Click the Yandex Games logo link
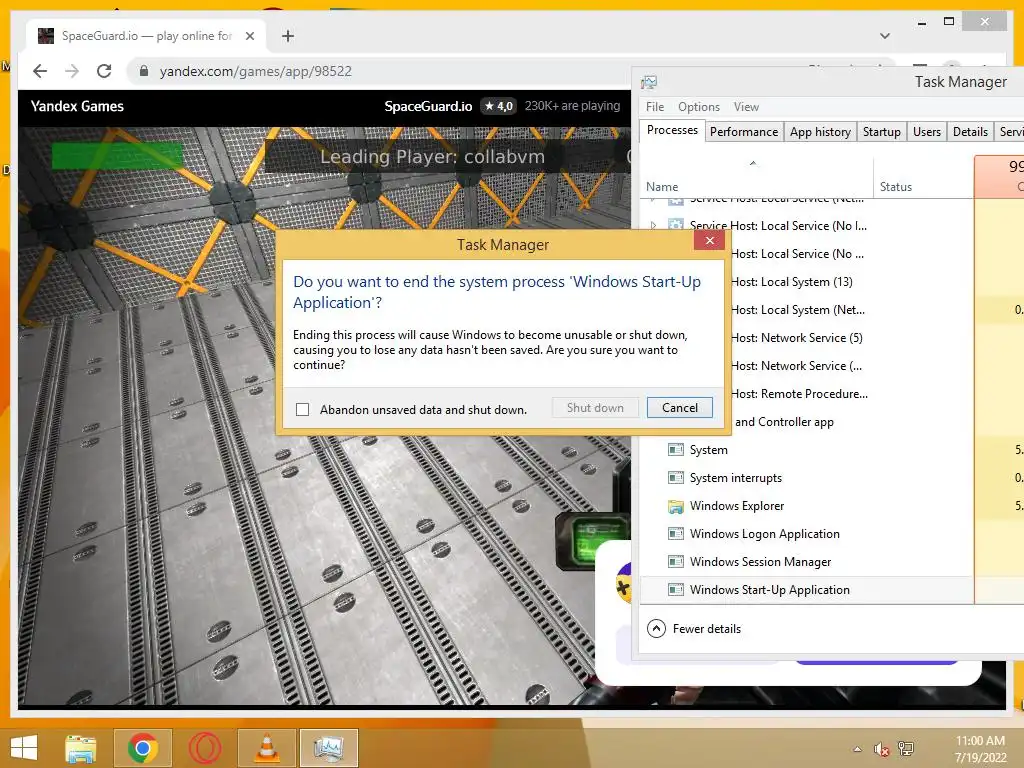 click(x=77, y=106)
